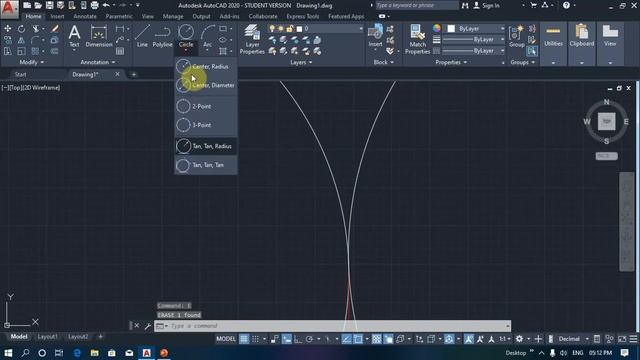Toggle polar tracking in status bar
This screenshot has width=640, height=360.
tap(309, 339)
